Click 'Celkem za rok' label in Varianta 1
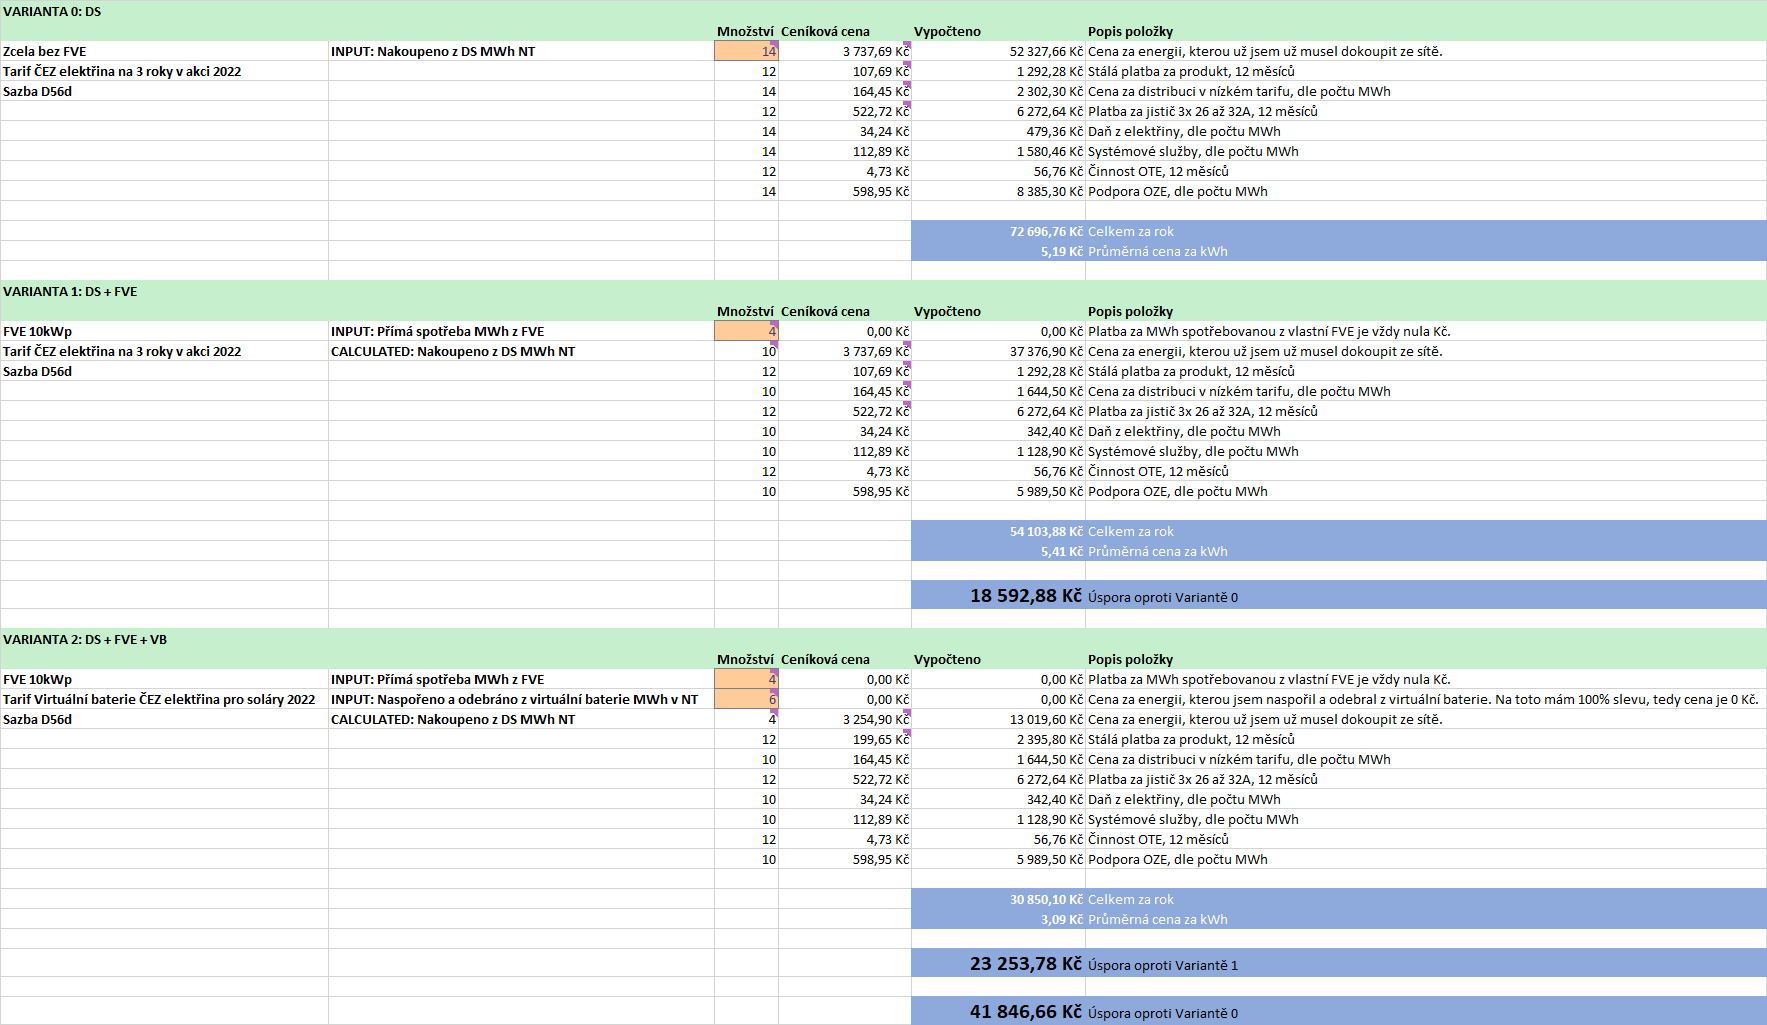 coord(1131,531)
